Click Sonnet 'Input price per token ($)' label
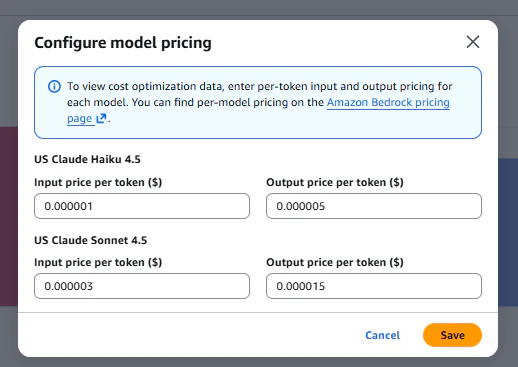Viewport: 518px width, 367px height. point(98,262)
